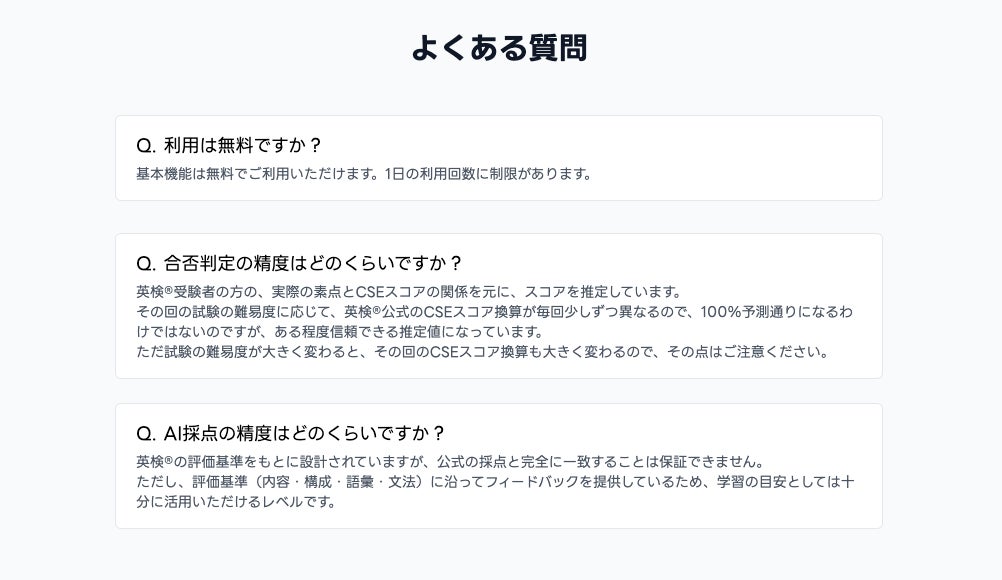
Task: Click the よくある質問 page heading
Action: (x=499, y=48)
